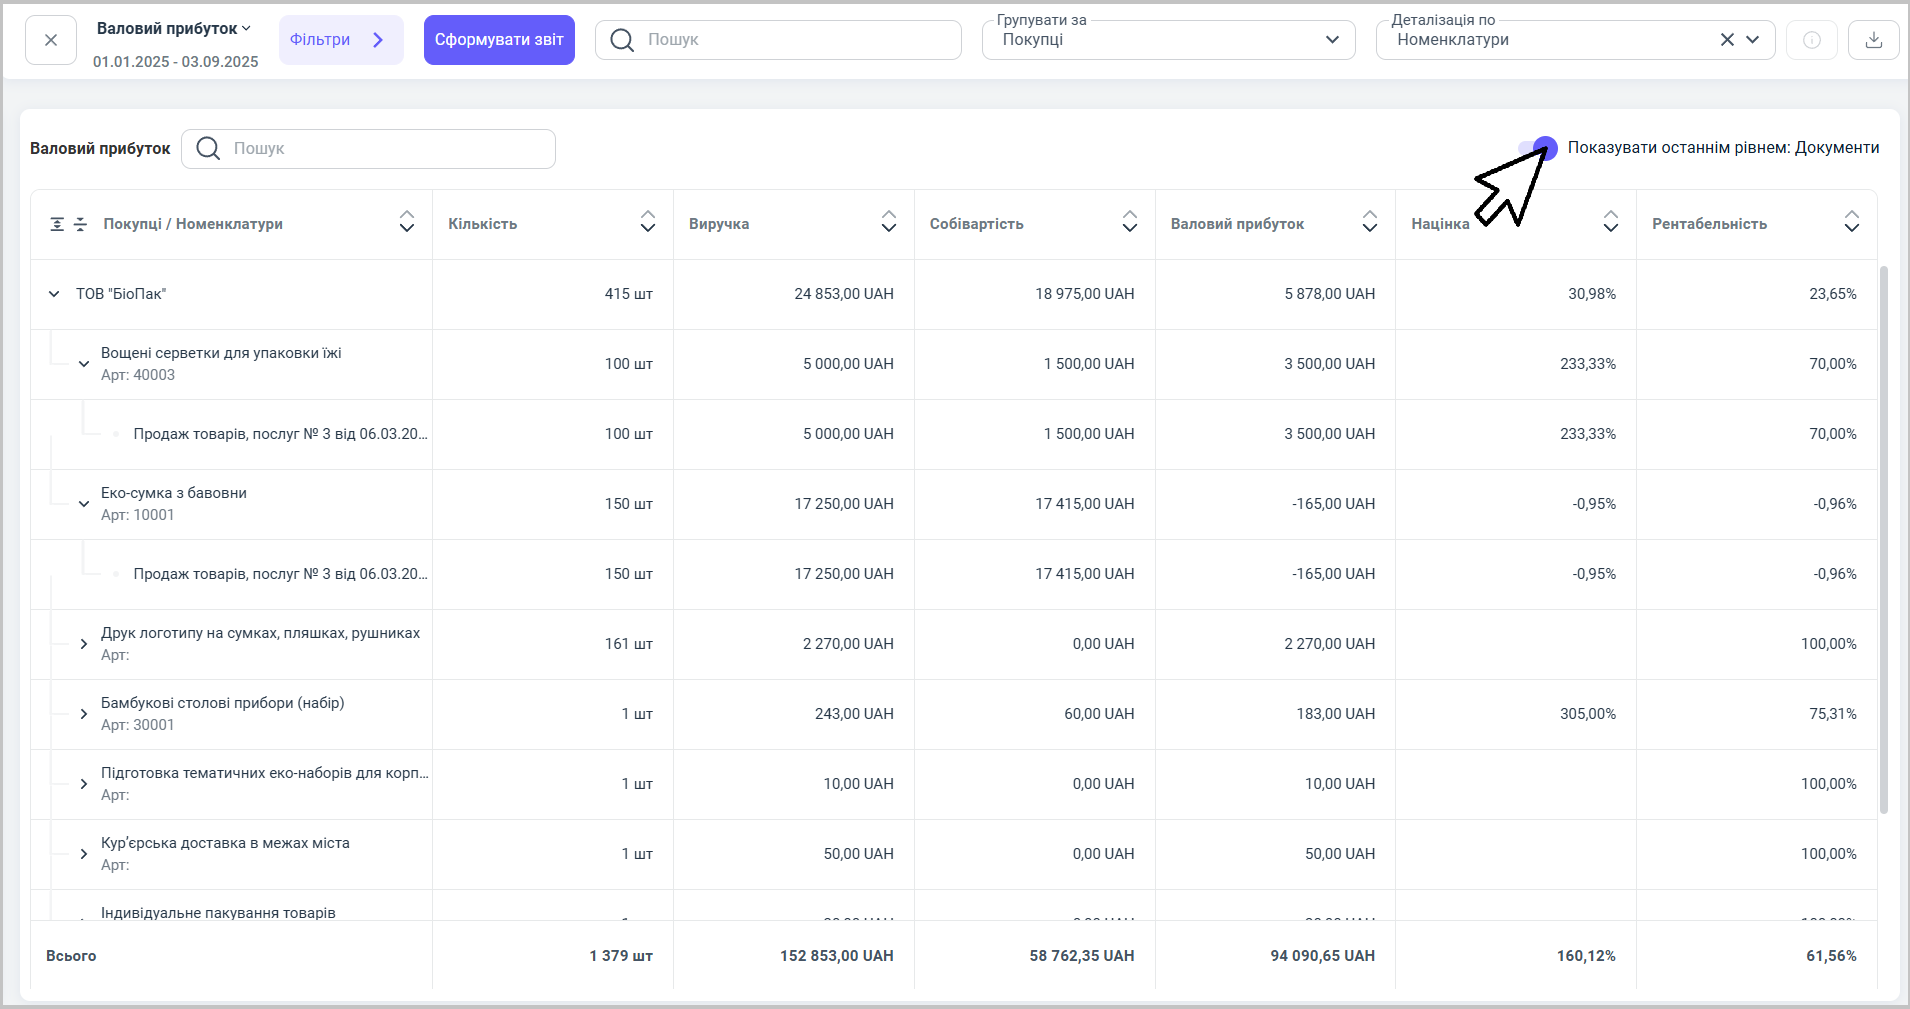Collapse the ТОВ "БіоПак" row
This screenshot has width=1910, height=1009.
(x=54, y=294)
